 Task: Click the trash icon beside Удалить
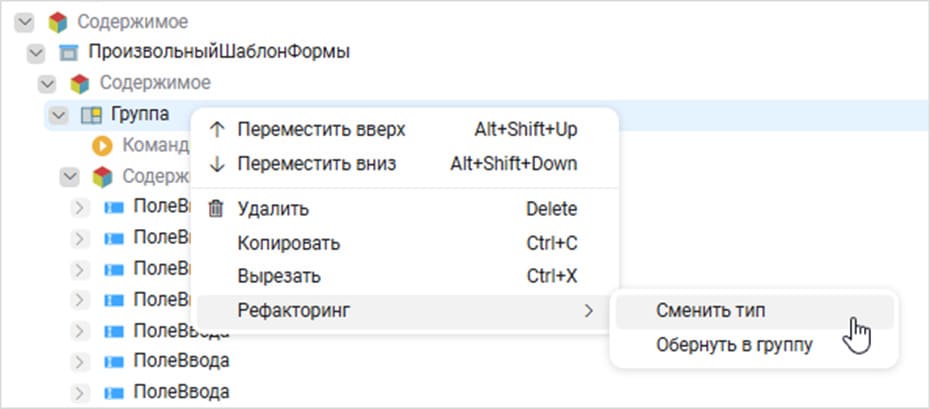215,209
